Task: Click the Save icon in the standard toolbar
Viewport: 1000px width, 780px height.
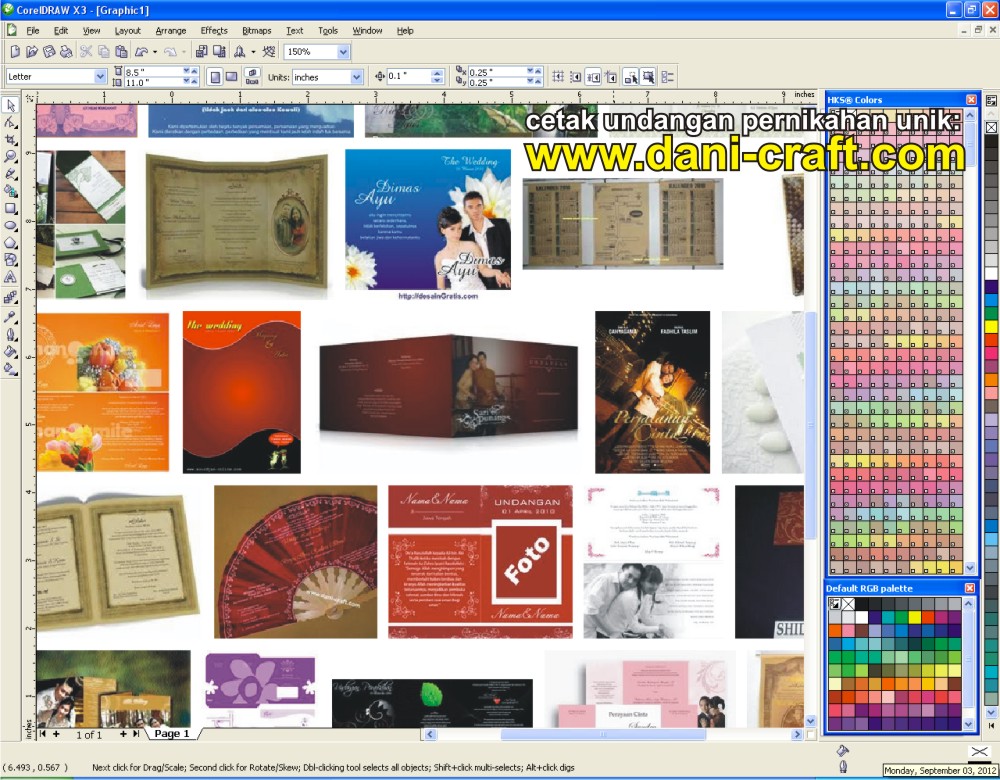Action: click(x=49, y=52)
